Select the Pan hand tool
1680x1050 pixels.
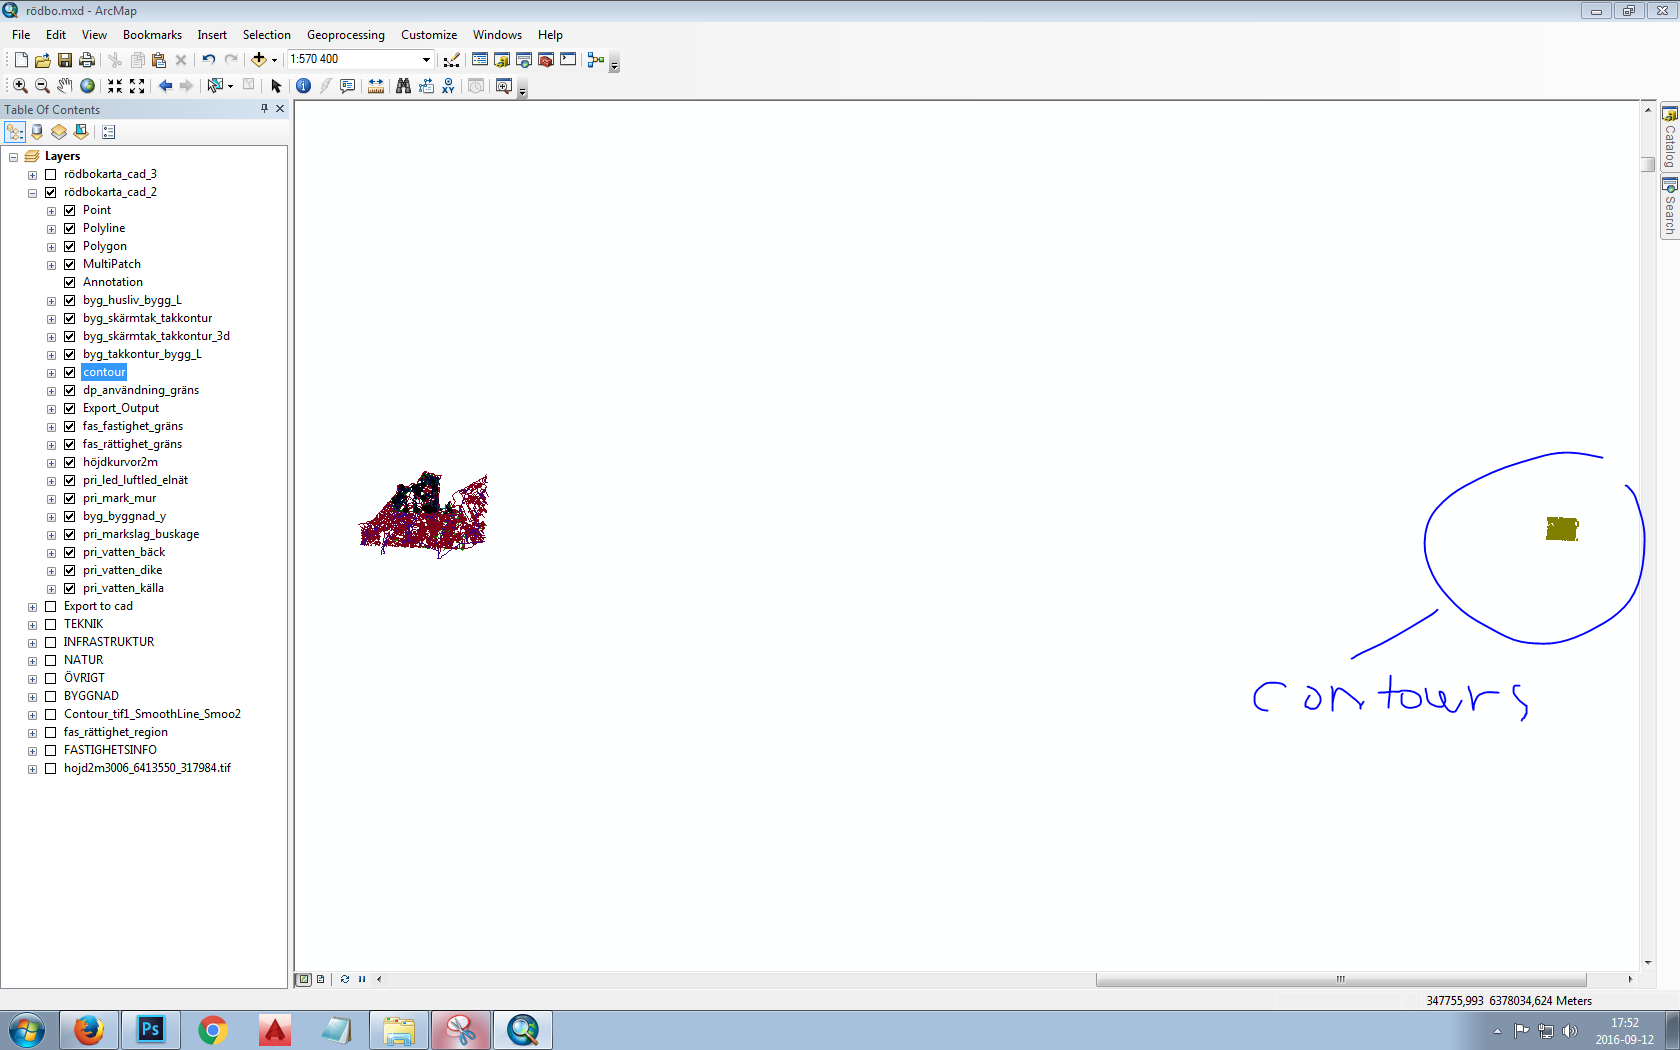click(x=65, y=86)
